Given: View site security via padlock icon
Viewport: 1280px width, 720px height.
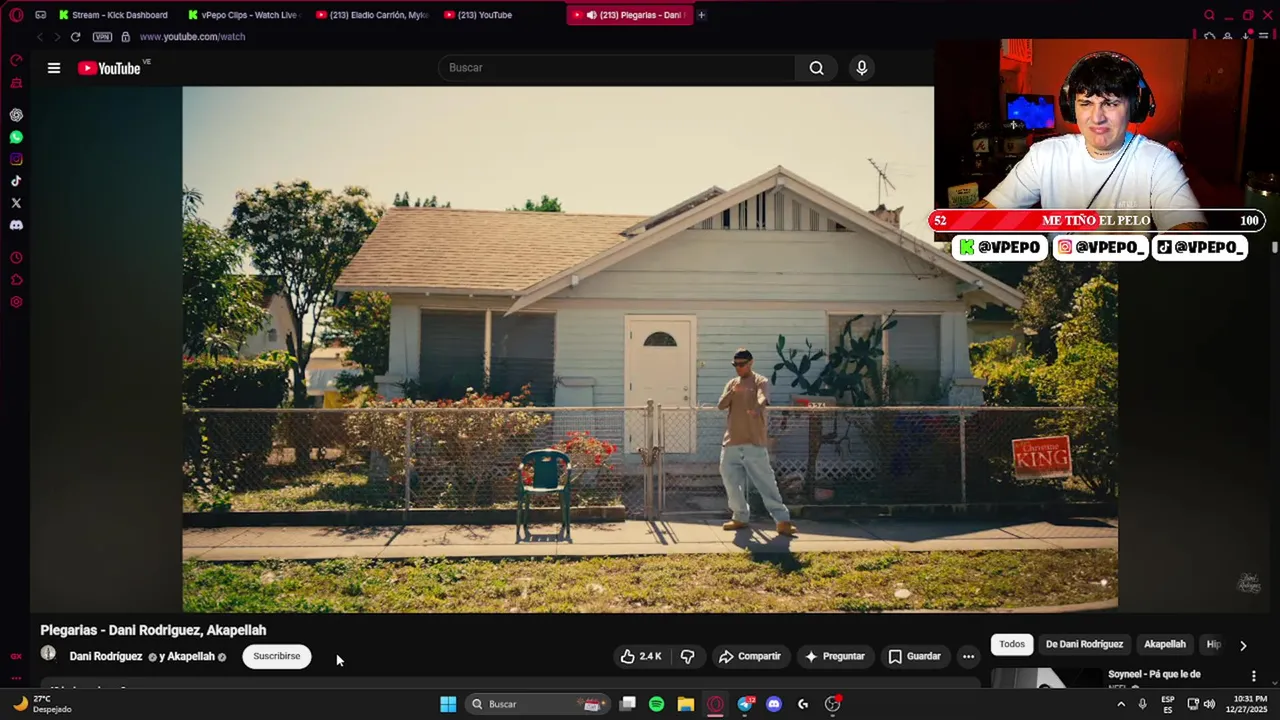Looking at the screenshot, I should (125, 37).
